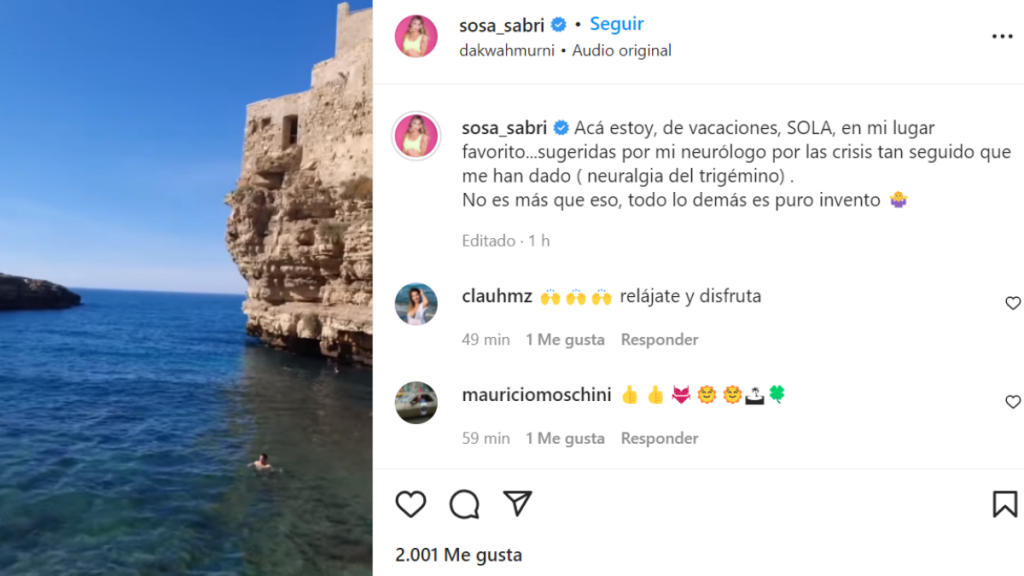Reply to mauriciomoschini's comment via Responder
Image resolution: width=1024 pixels, height=576 pixels.
click(x=659, y=438)
